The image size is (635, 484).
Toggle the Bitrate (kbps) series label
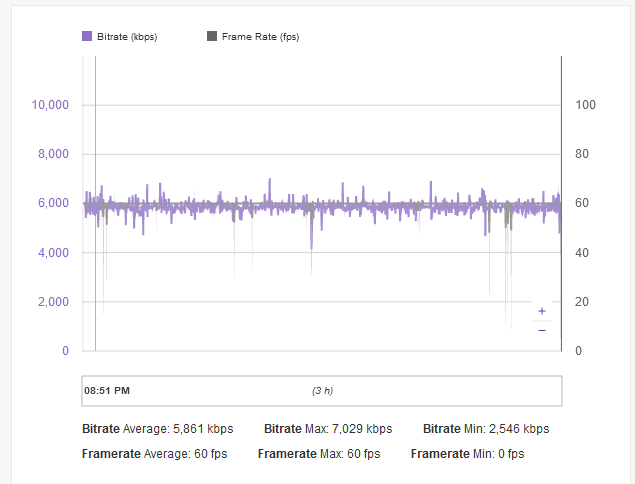[126, 37]
